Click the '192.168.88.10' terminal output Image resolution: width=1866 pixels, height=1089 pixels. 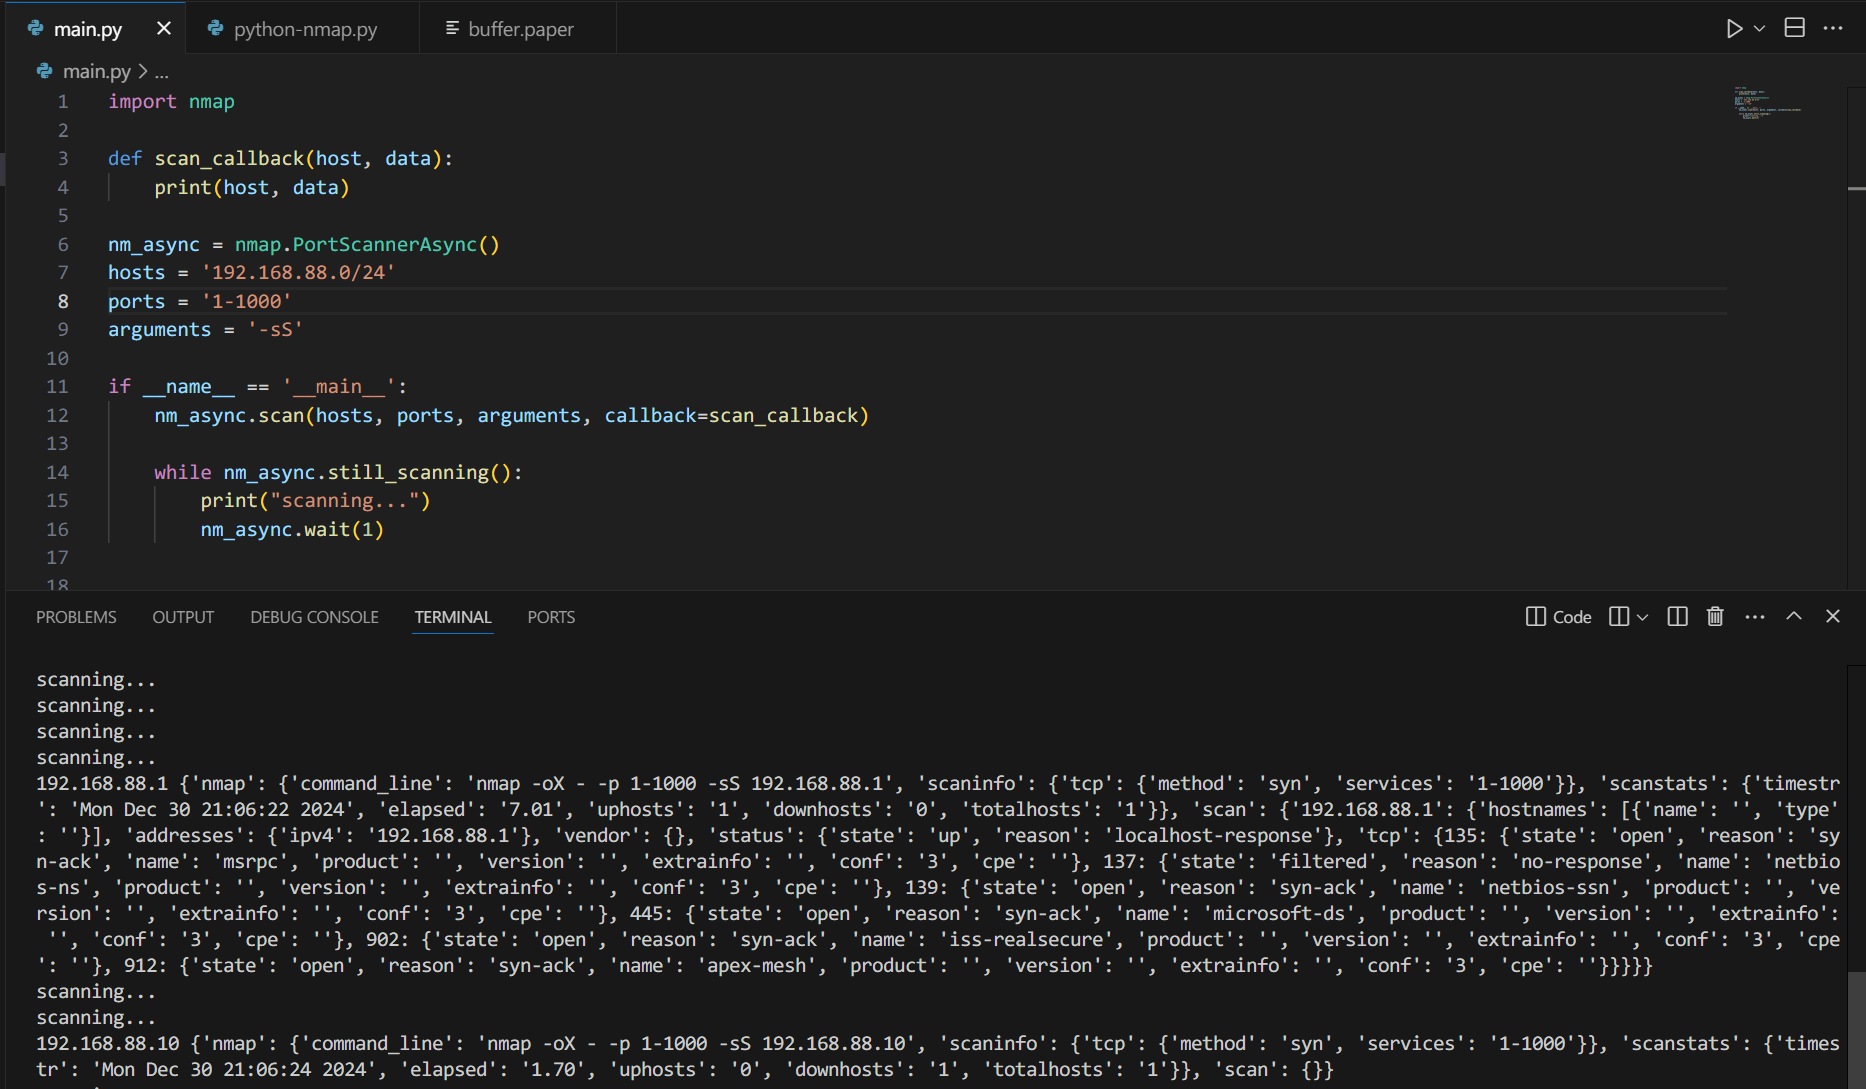pyautogui.click(x=108, y=1043)
